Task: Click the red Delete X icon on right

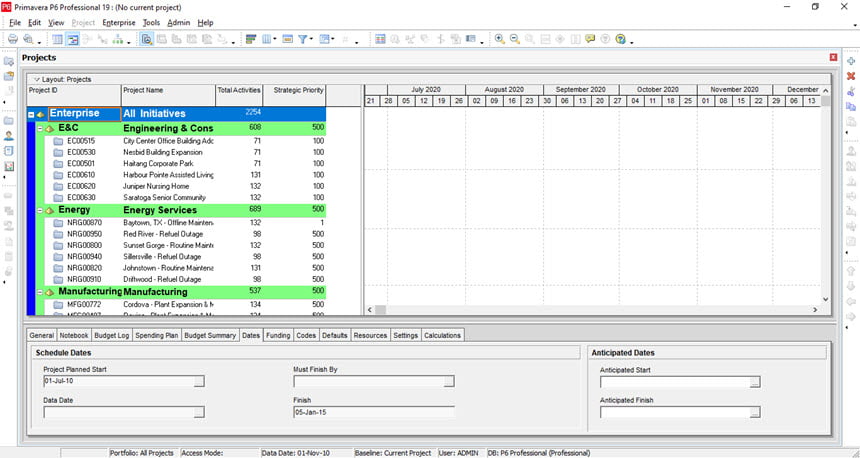Action: [851, 76]
